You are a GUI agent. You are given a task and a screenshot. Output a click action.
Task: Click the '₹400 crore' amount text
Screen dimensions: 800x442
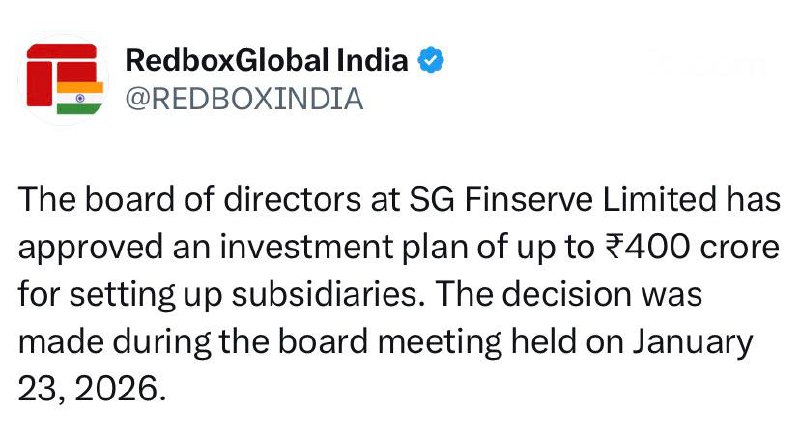[691, 247]
